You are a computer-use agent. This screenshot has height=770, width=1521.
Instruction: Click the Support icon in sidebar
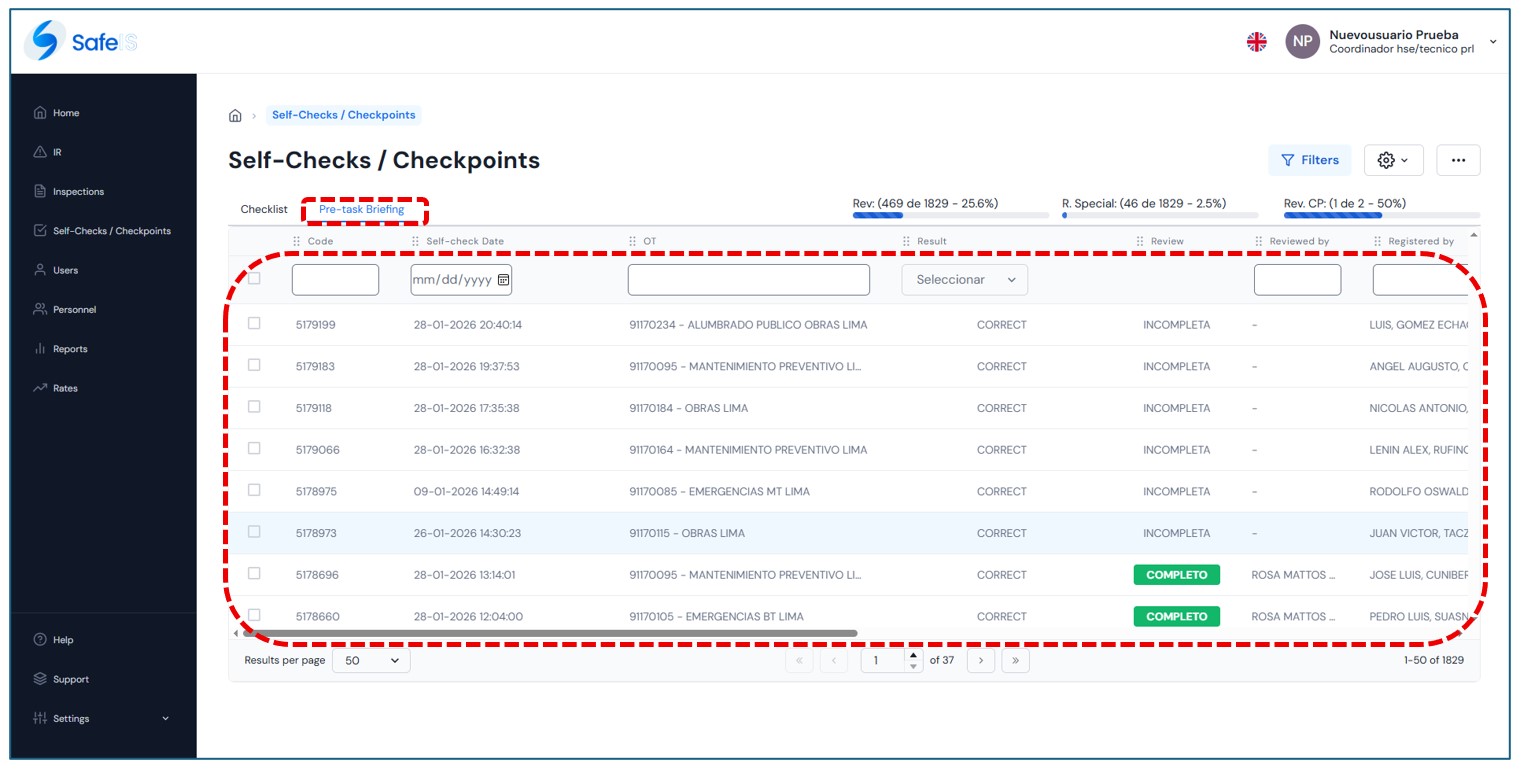point(40,679)
